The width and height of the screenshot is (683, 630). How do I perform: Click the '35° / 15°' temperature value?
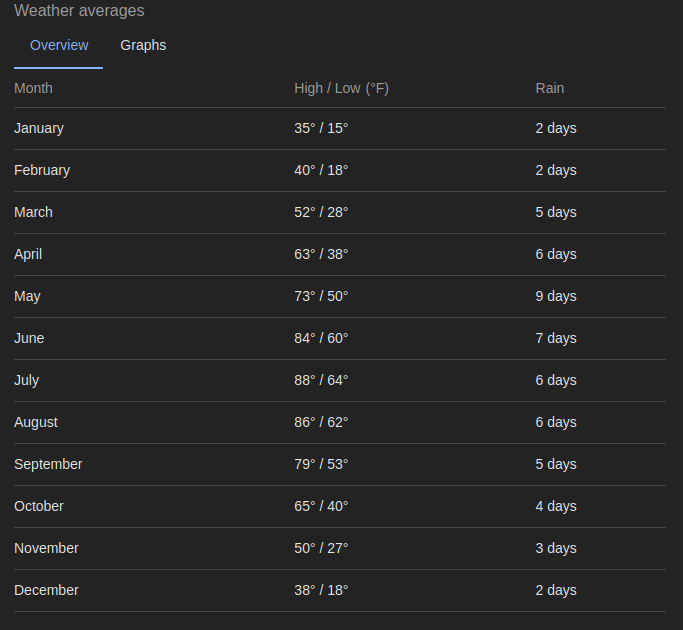(x=321, y=128)
